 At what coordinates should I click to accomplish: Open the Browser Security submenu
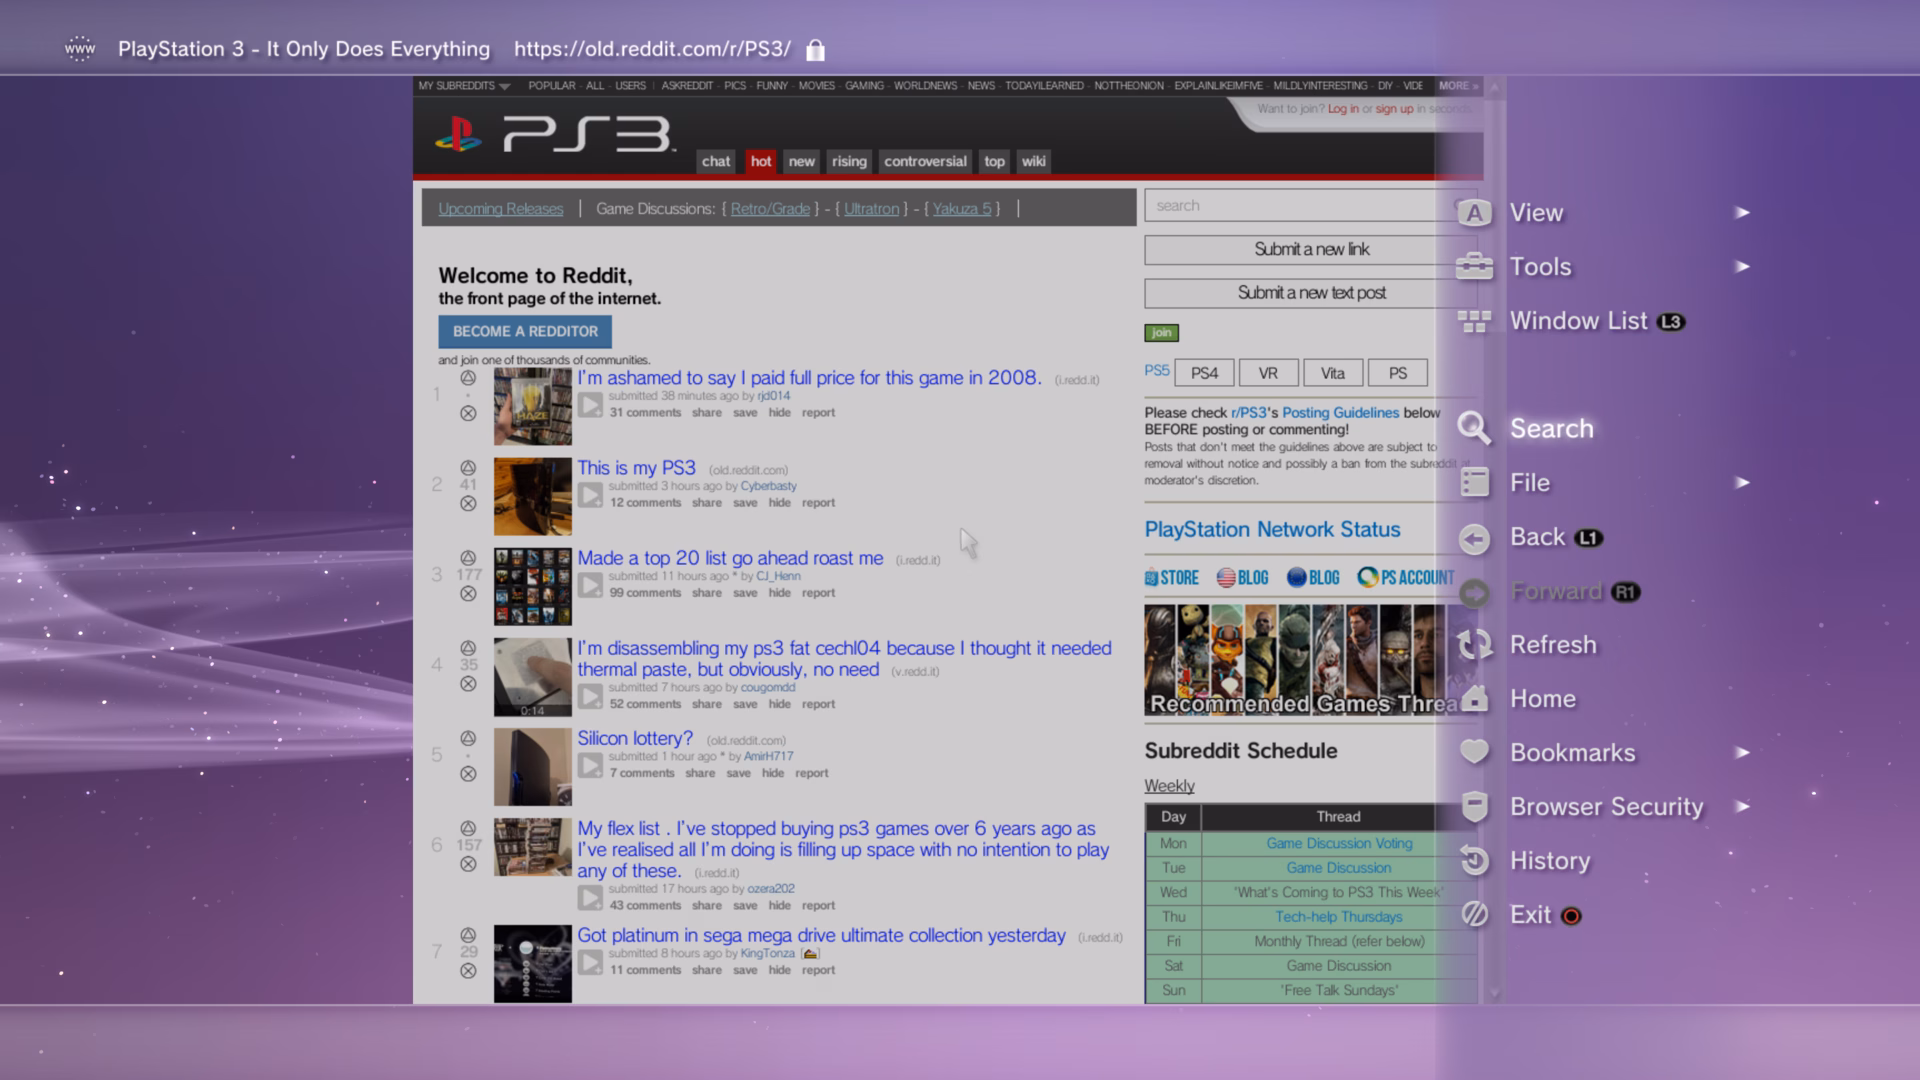click(1606, 807)
